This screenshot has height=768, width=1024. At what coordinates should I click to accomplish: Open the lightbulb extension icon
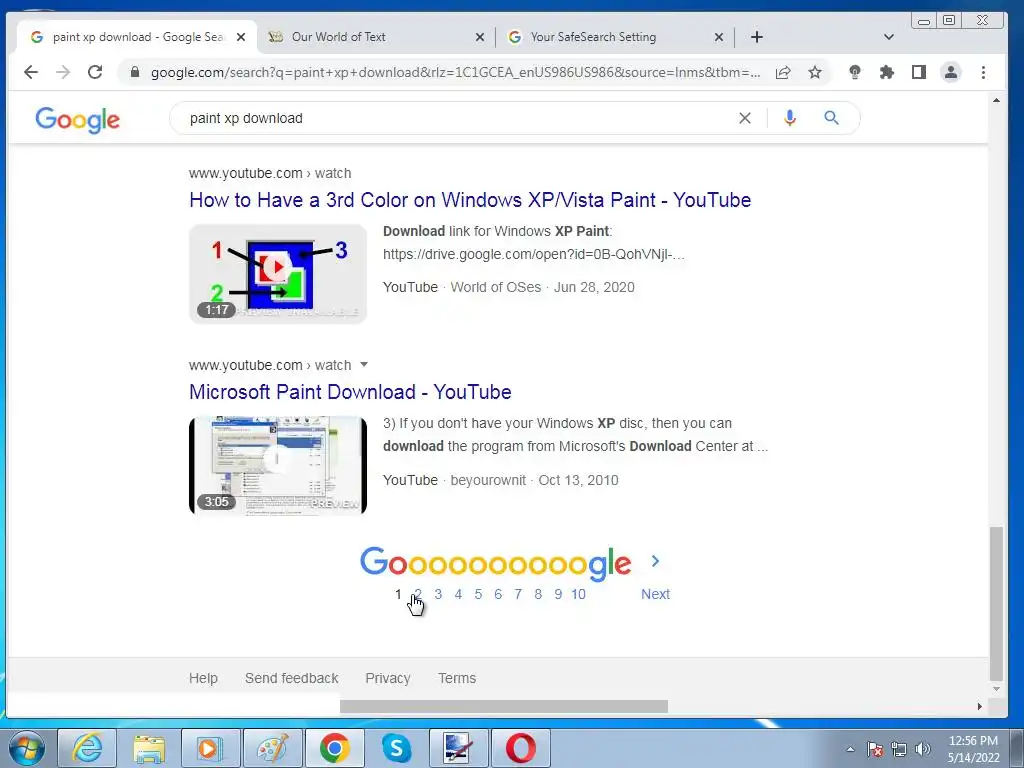coord(854,72)
